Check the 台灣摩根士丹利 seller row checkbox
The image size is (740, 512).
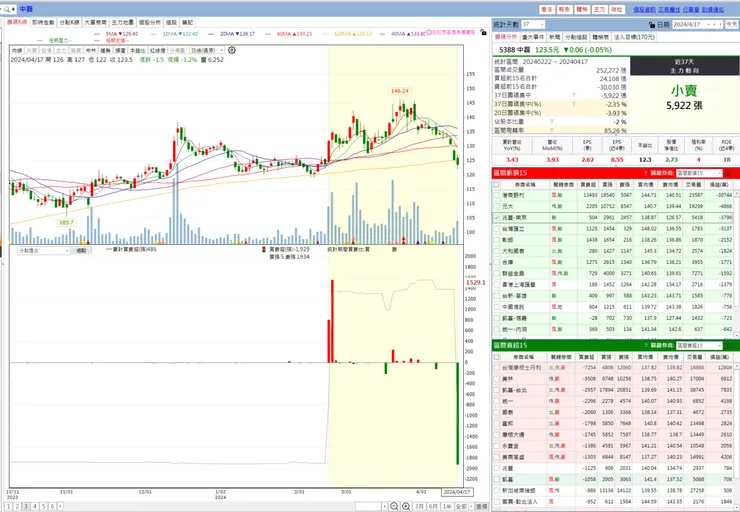(496, 368)
